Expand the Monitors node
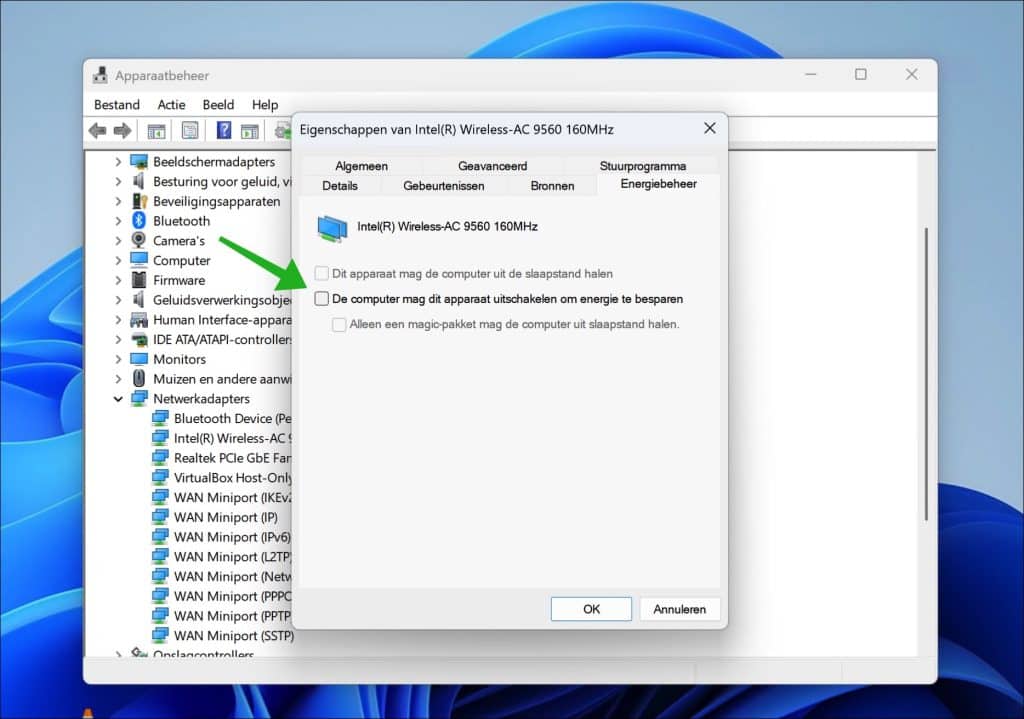The height and width of the screenshot is (719, 1024). (118, 359)
